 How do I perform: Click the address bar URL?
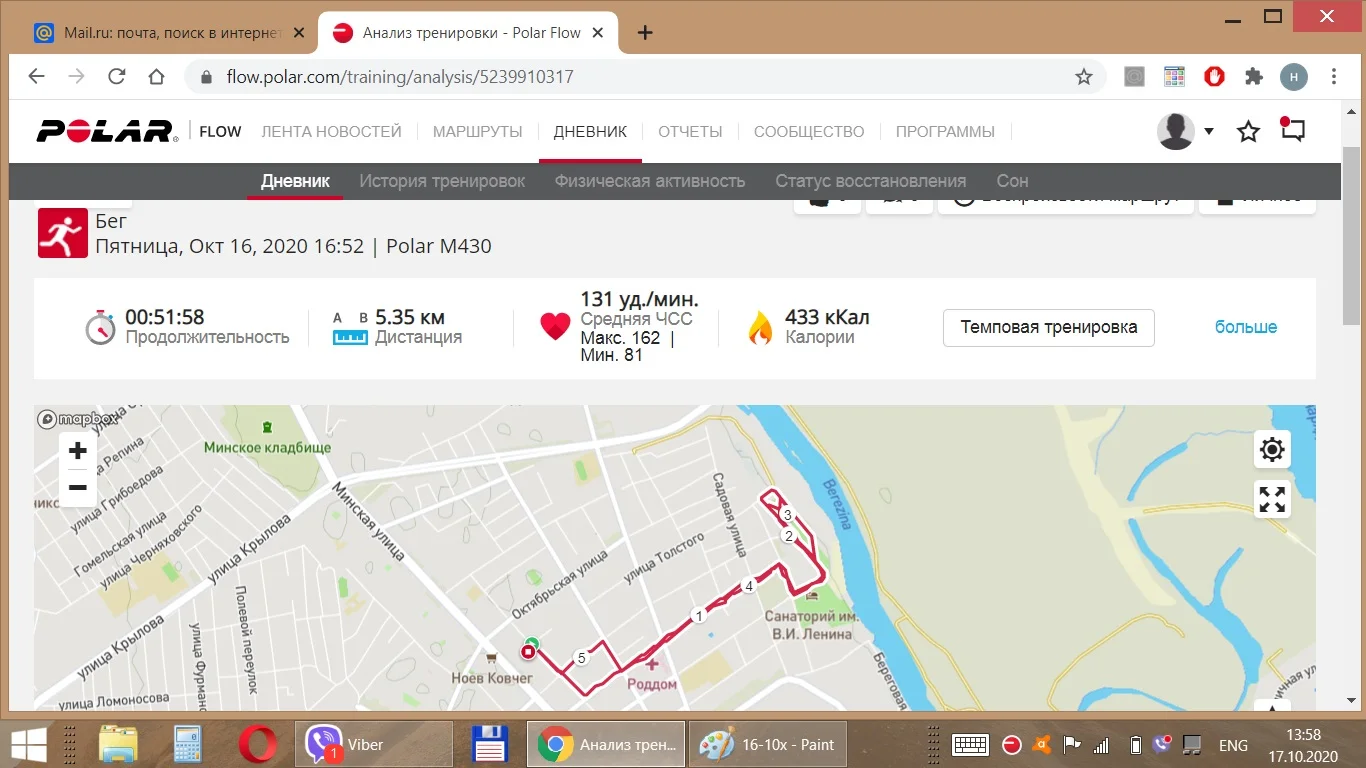coord(400,77)
